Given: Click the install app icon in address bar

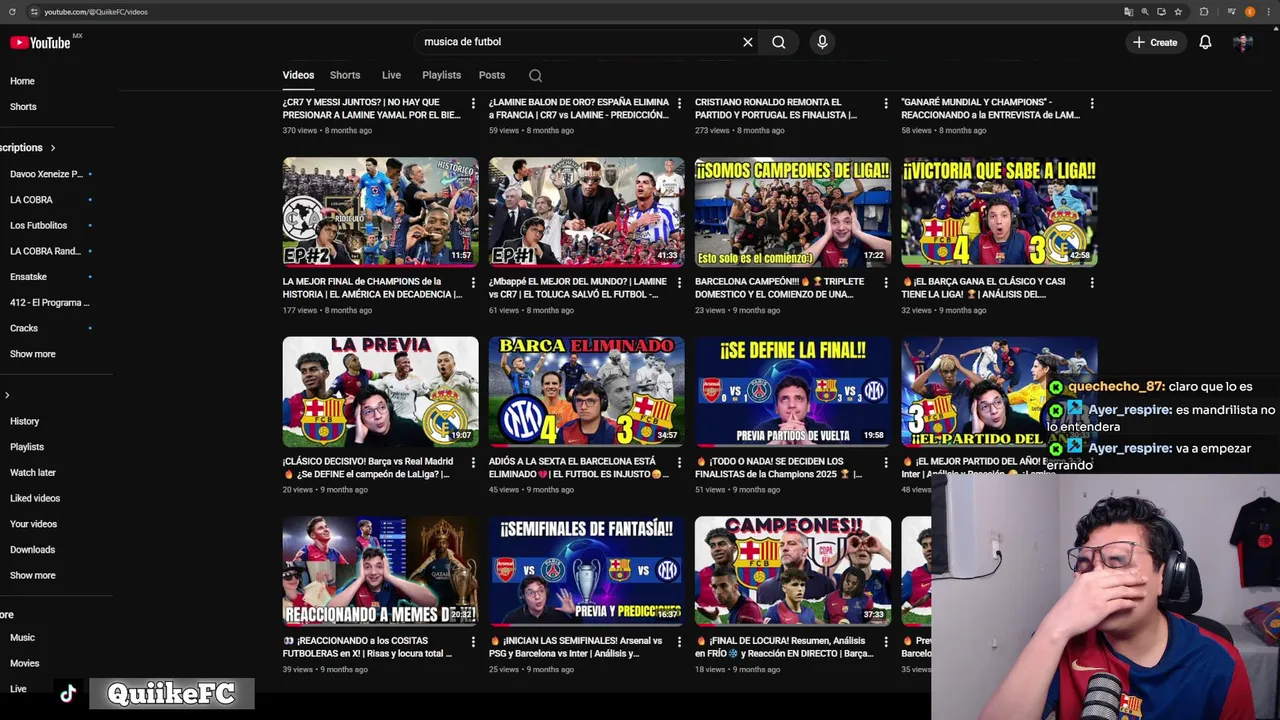Looking at the screenshot, I should point(1161,12).
